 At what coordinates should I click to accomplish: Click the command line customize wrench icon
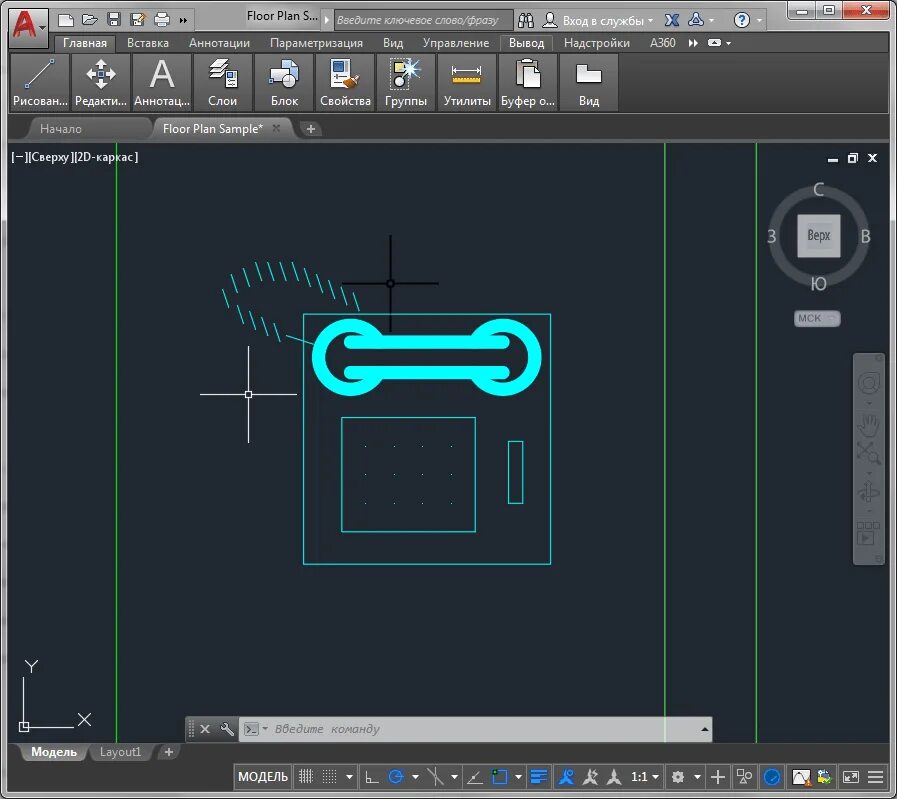[227, 729]
